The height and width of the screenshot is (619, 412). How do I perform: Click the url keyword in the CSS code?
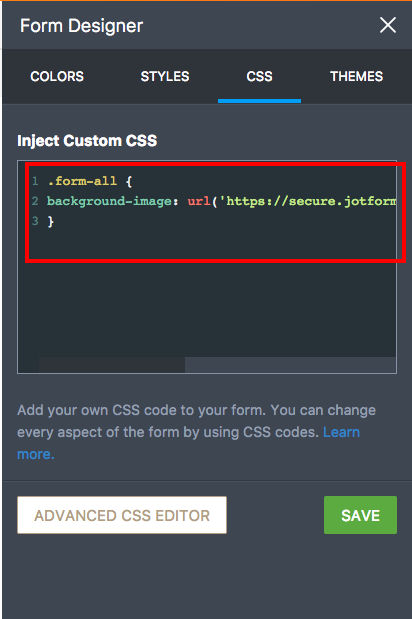point(199,201)
